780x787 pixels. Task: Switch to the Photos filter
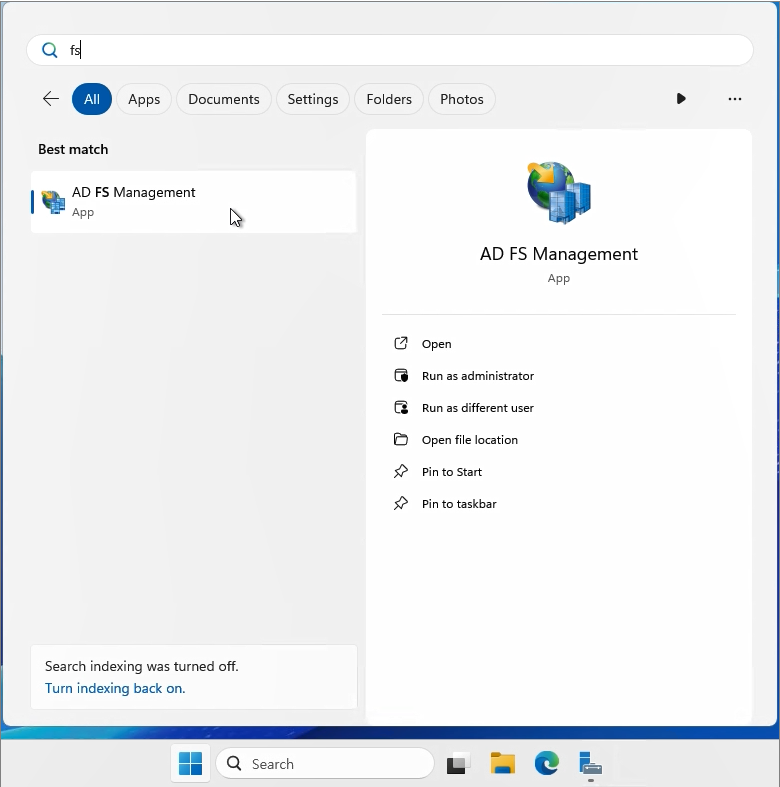click(x=462, y=99)
